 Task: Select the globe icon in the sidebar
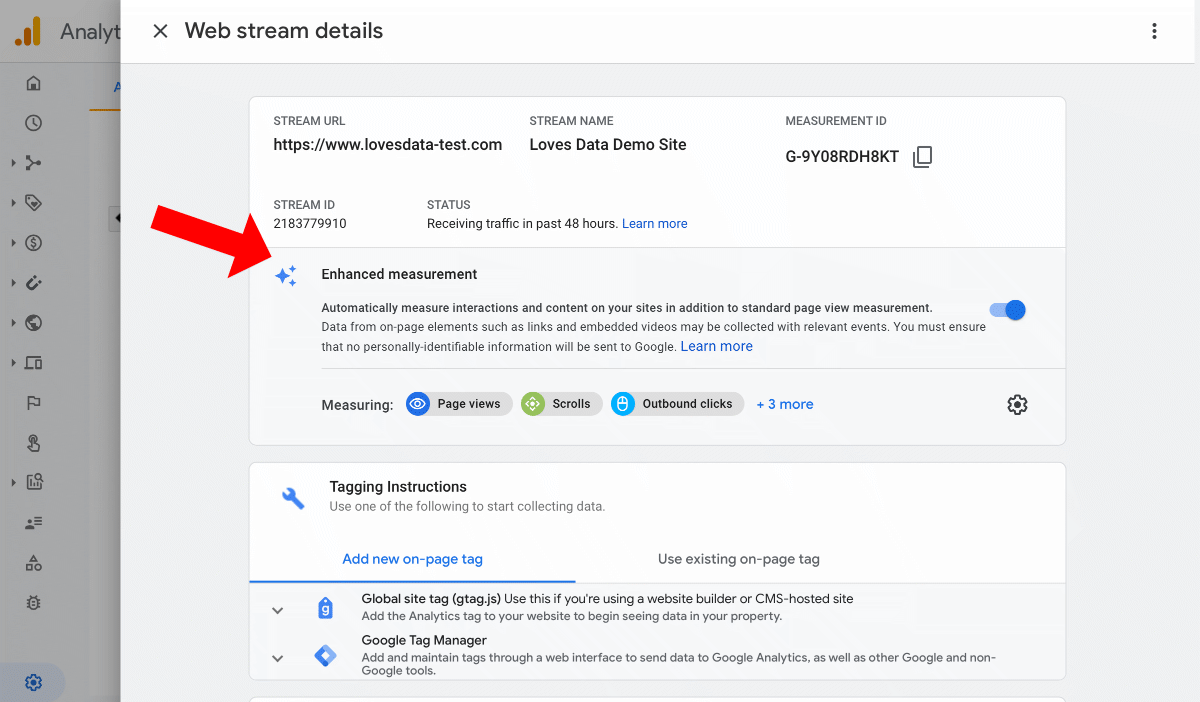coord(32,322)
